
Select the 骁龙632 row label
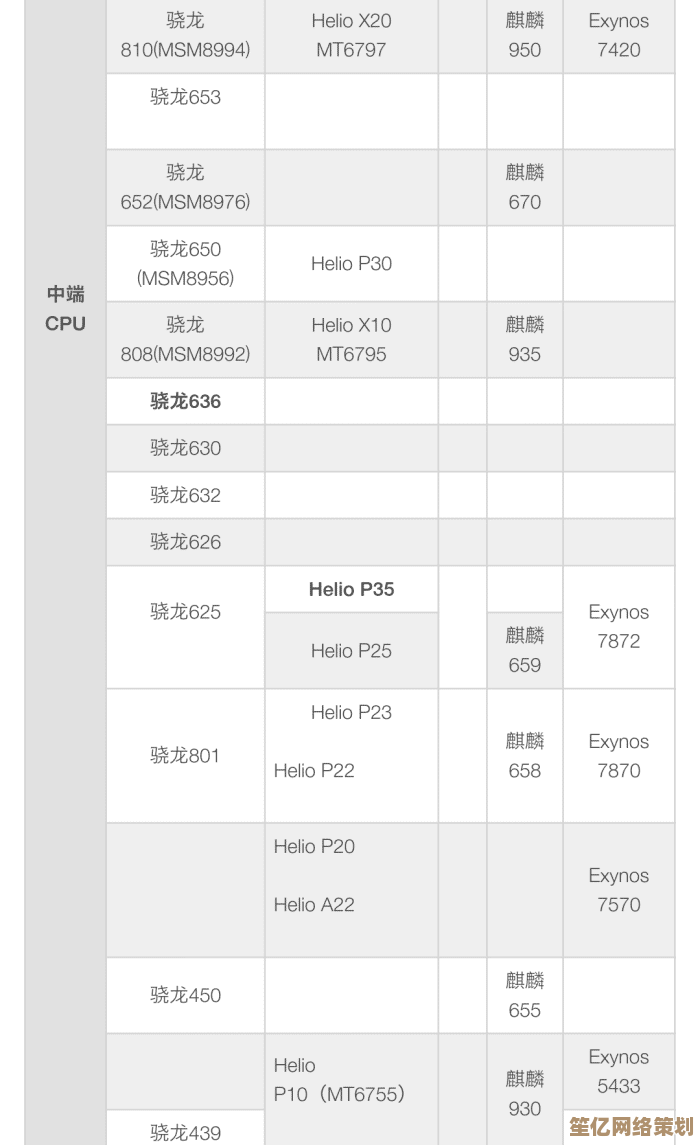tap(185, 495)
